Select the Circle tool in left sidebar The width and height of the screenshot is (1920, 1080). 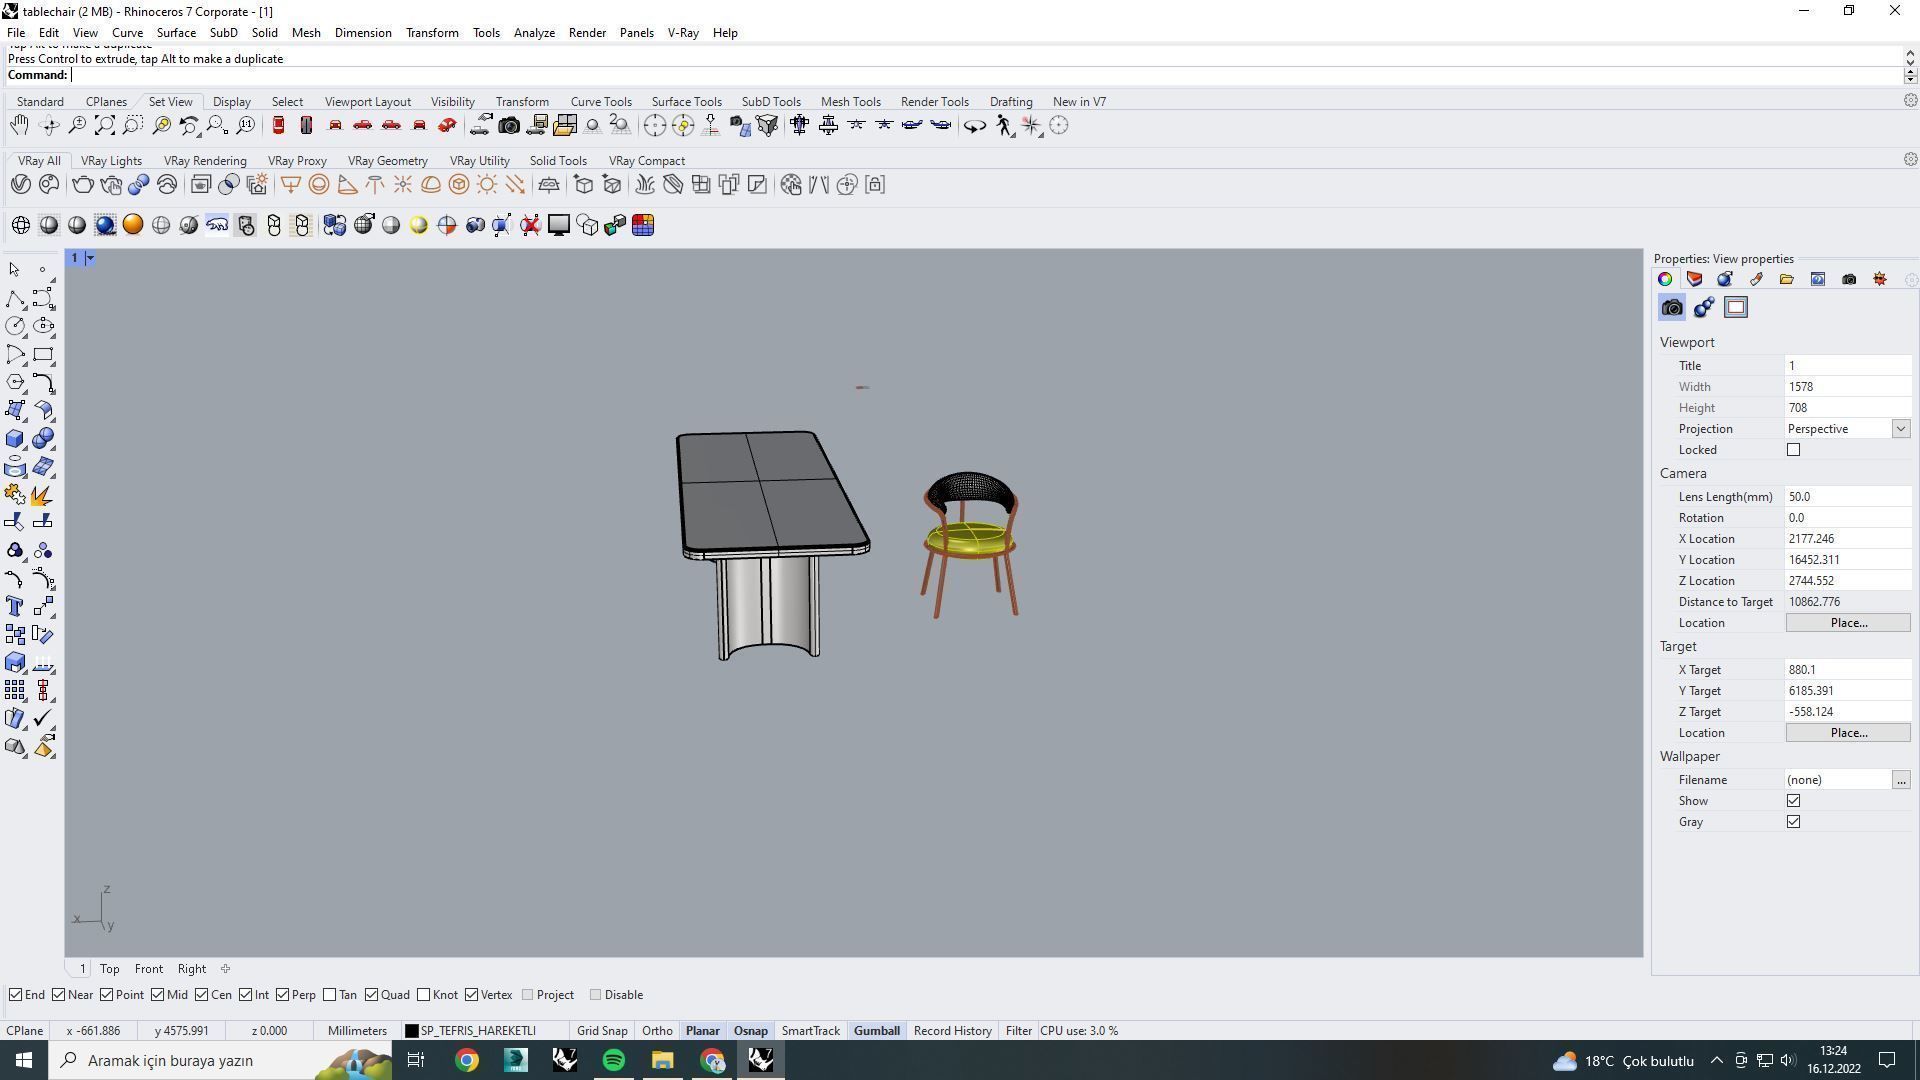point(15,326)
